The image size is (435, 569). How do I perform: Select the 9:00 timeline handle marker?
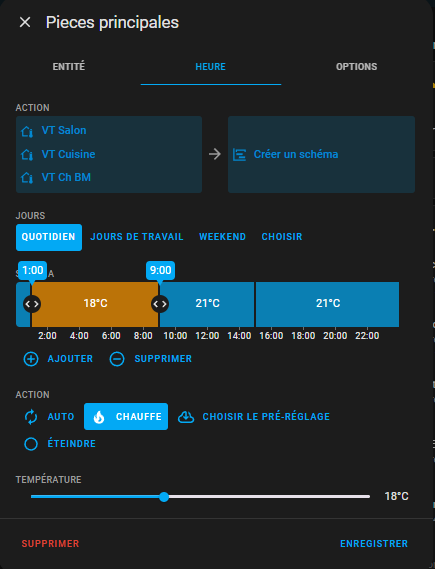coord(160,270)
